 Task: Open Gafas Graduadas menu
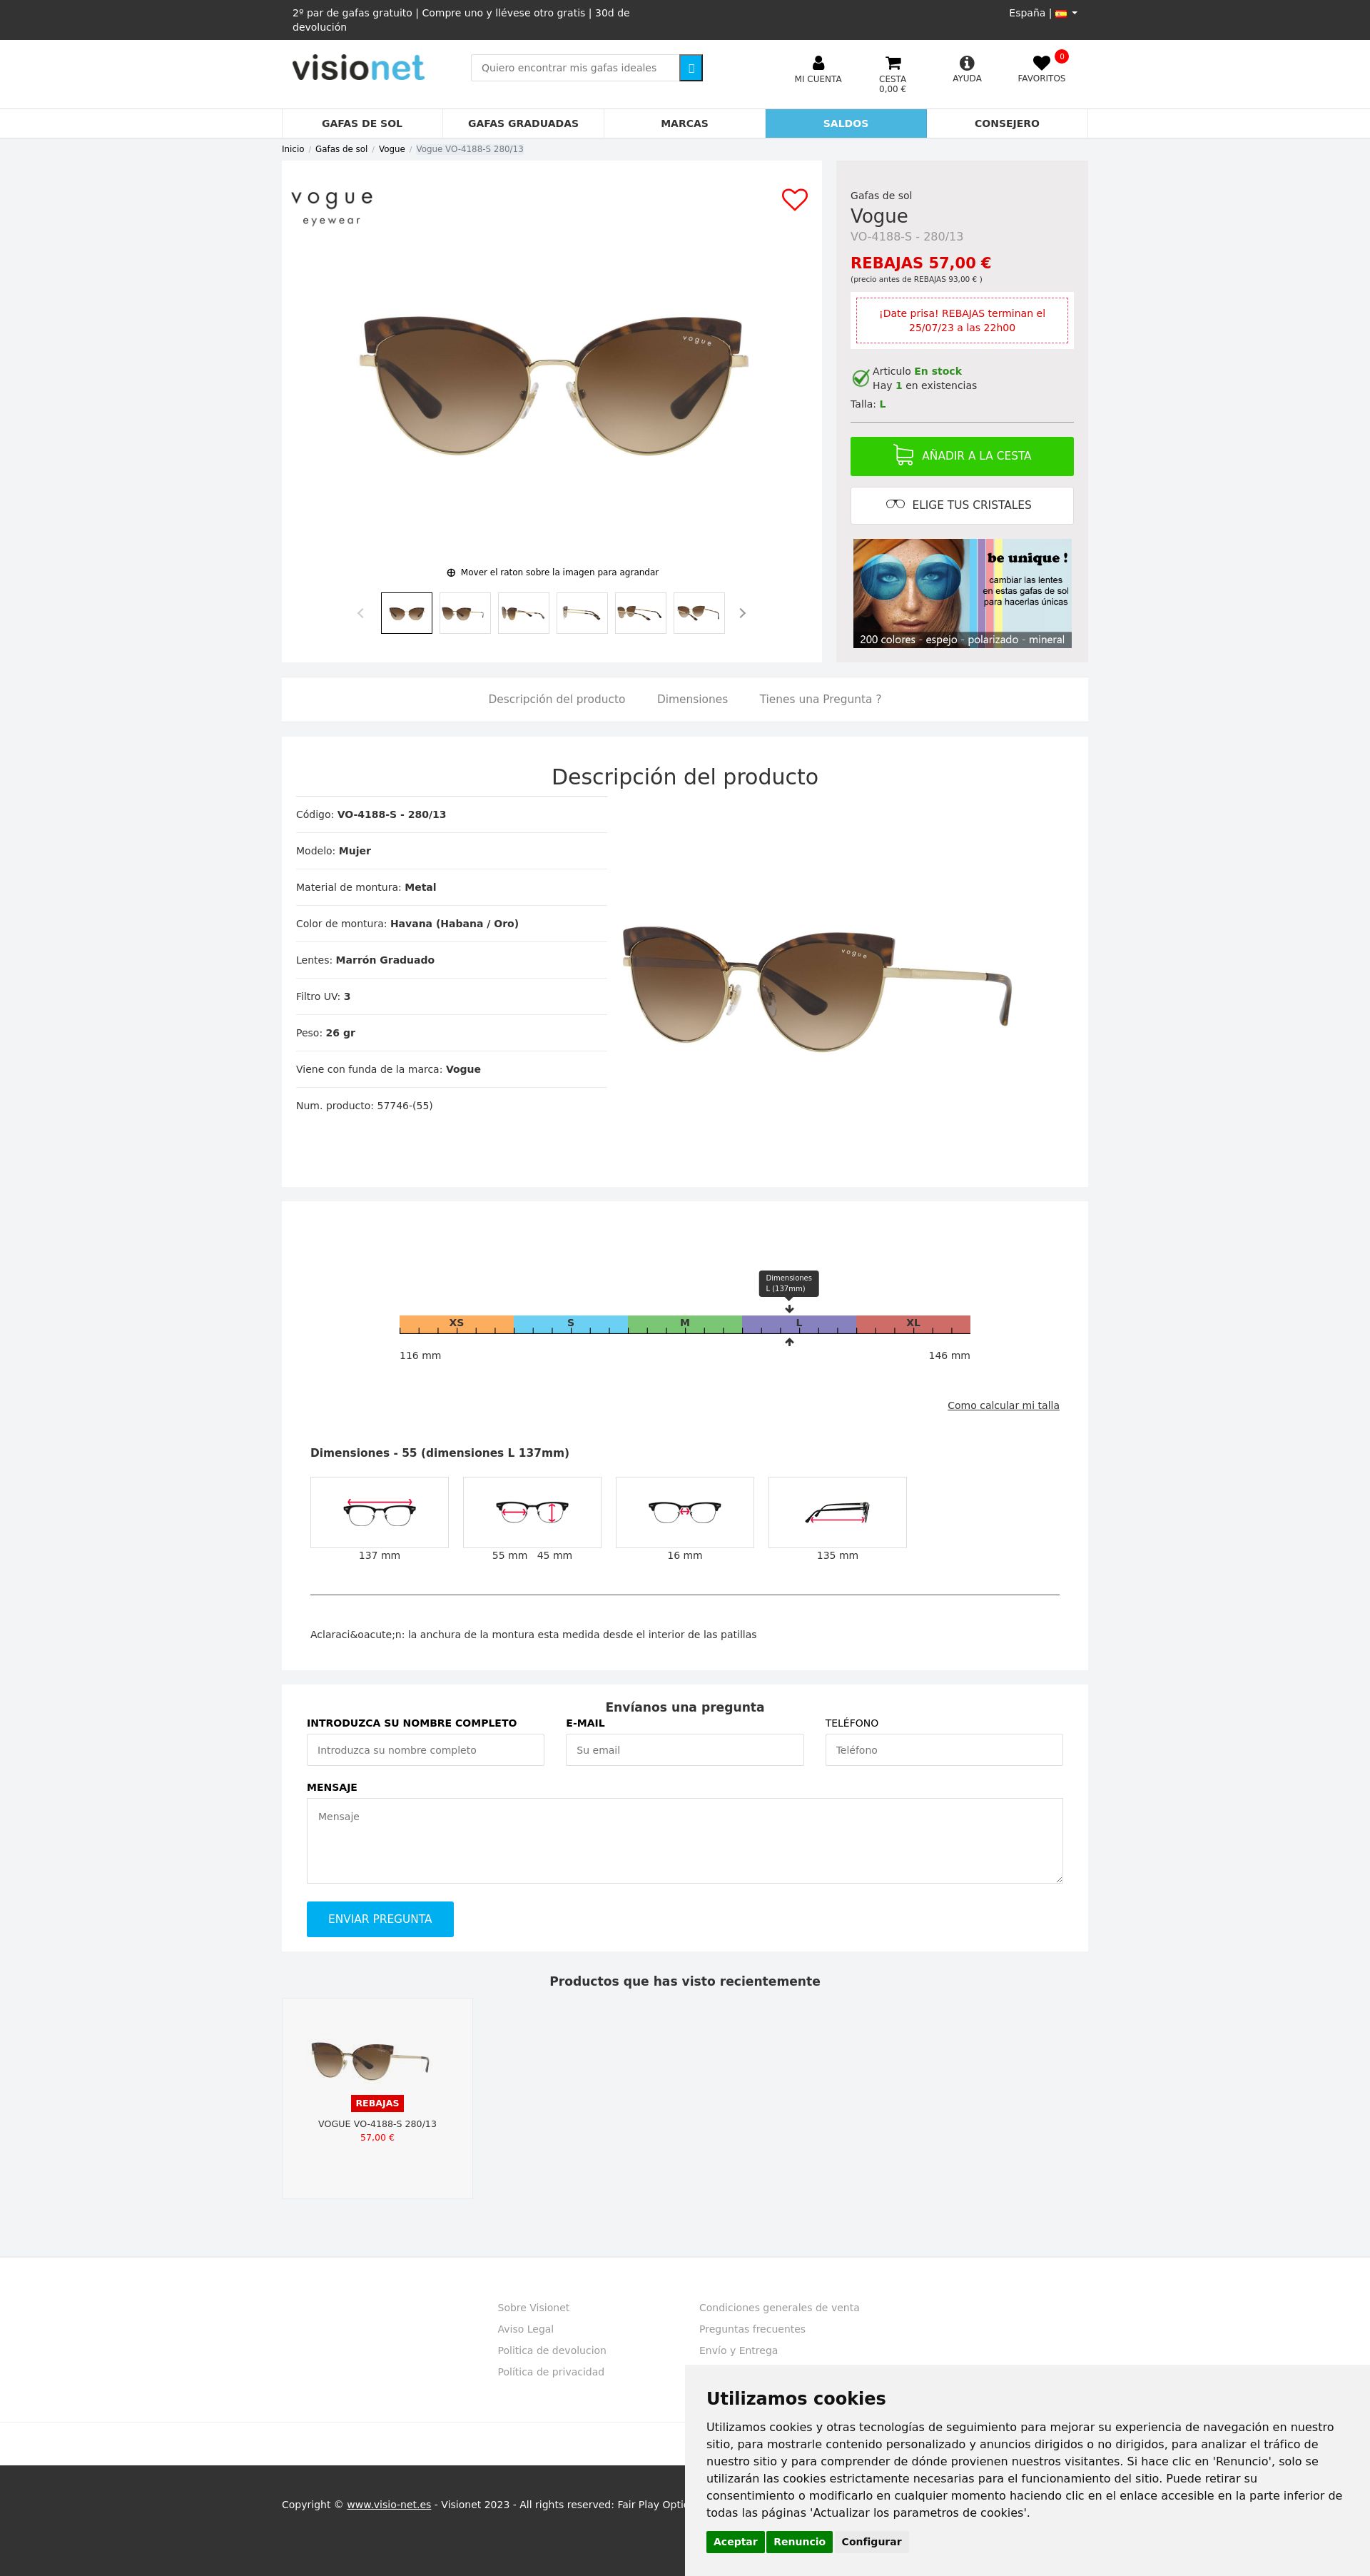click(523, 123)
